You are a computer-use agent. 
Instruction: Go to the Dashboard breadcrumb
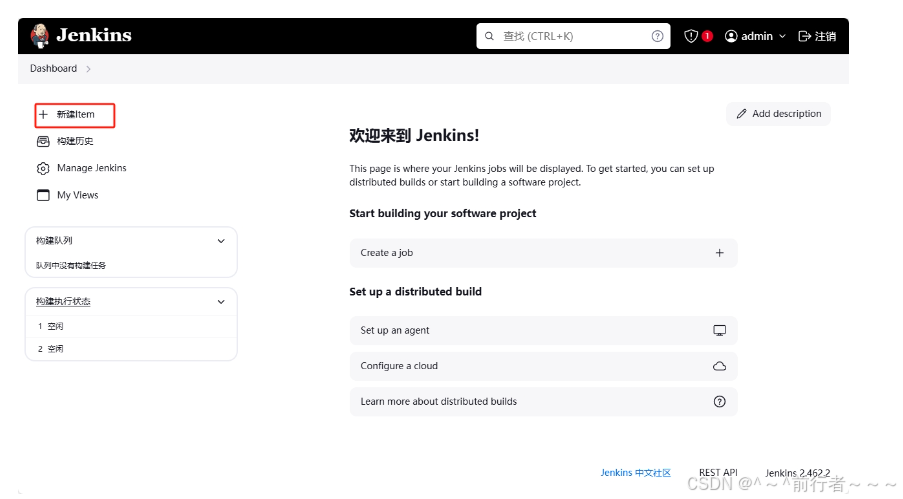coord(54,69)
